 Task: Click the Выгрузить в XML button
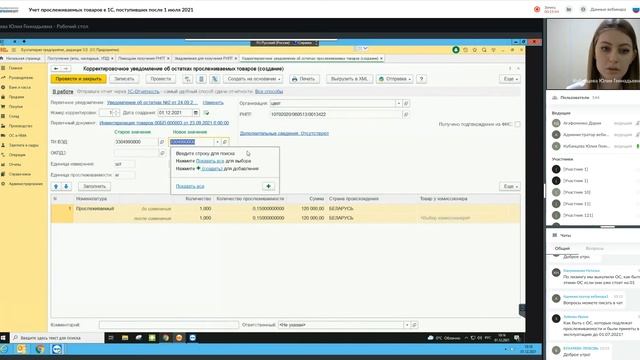click(349, 79)
